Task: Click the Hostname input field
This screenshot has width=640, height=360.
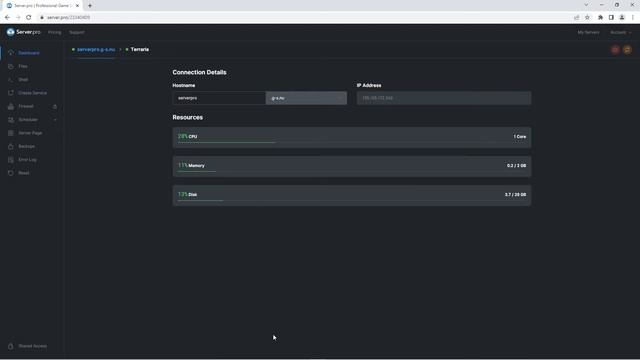Action: [x=219, y=98]
